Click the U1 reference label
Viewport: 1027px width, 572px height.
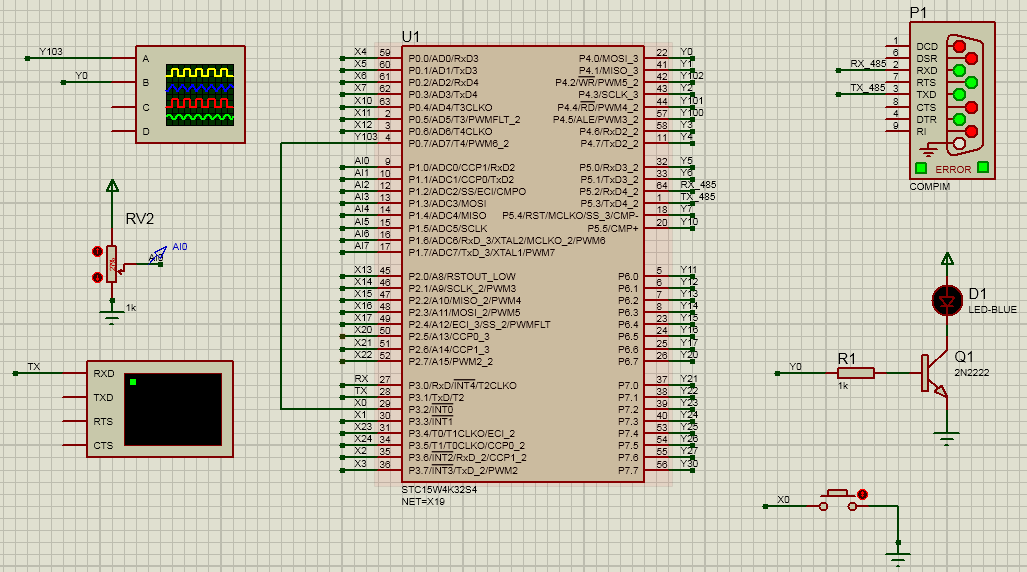click(x=410, y=37)
